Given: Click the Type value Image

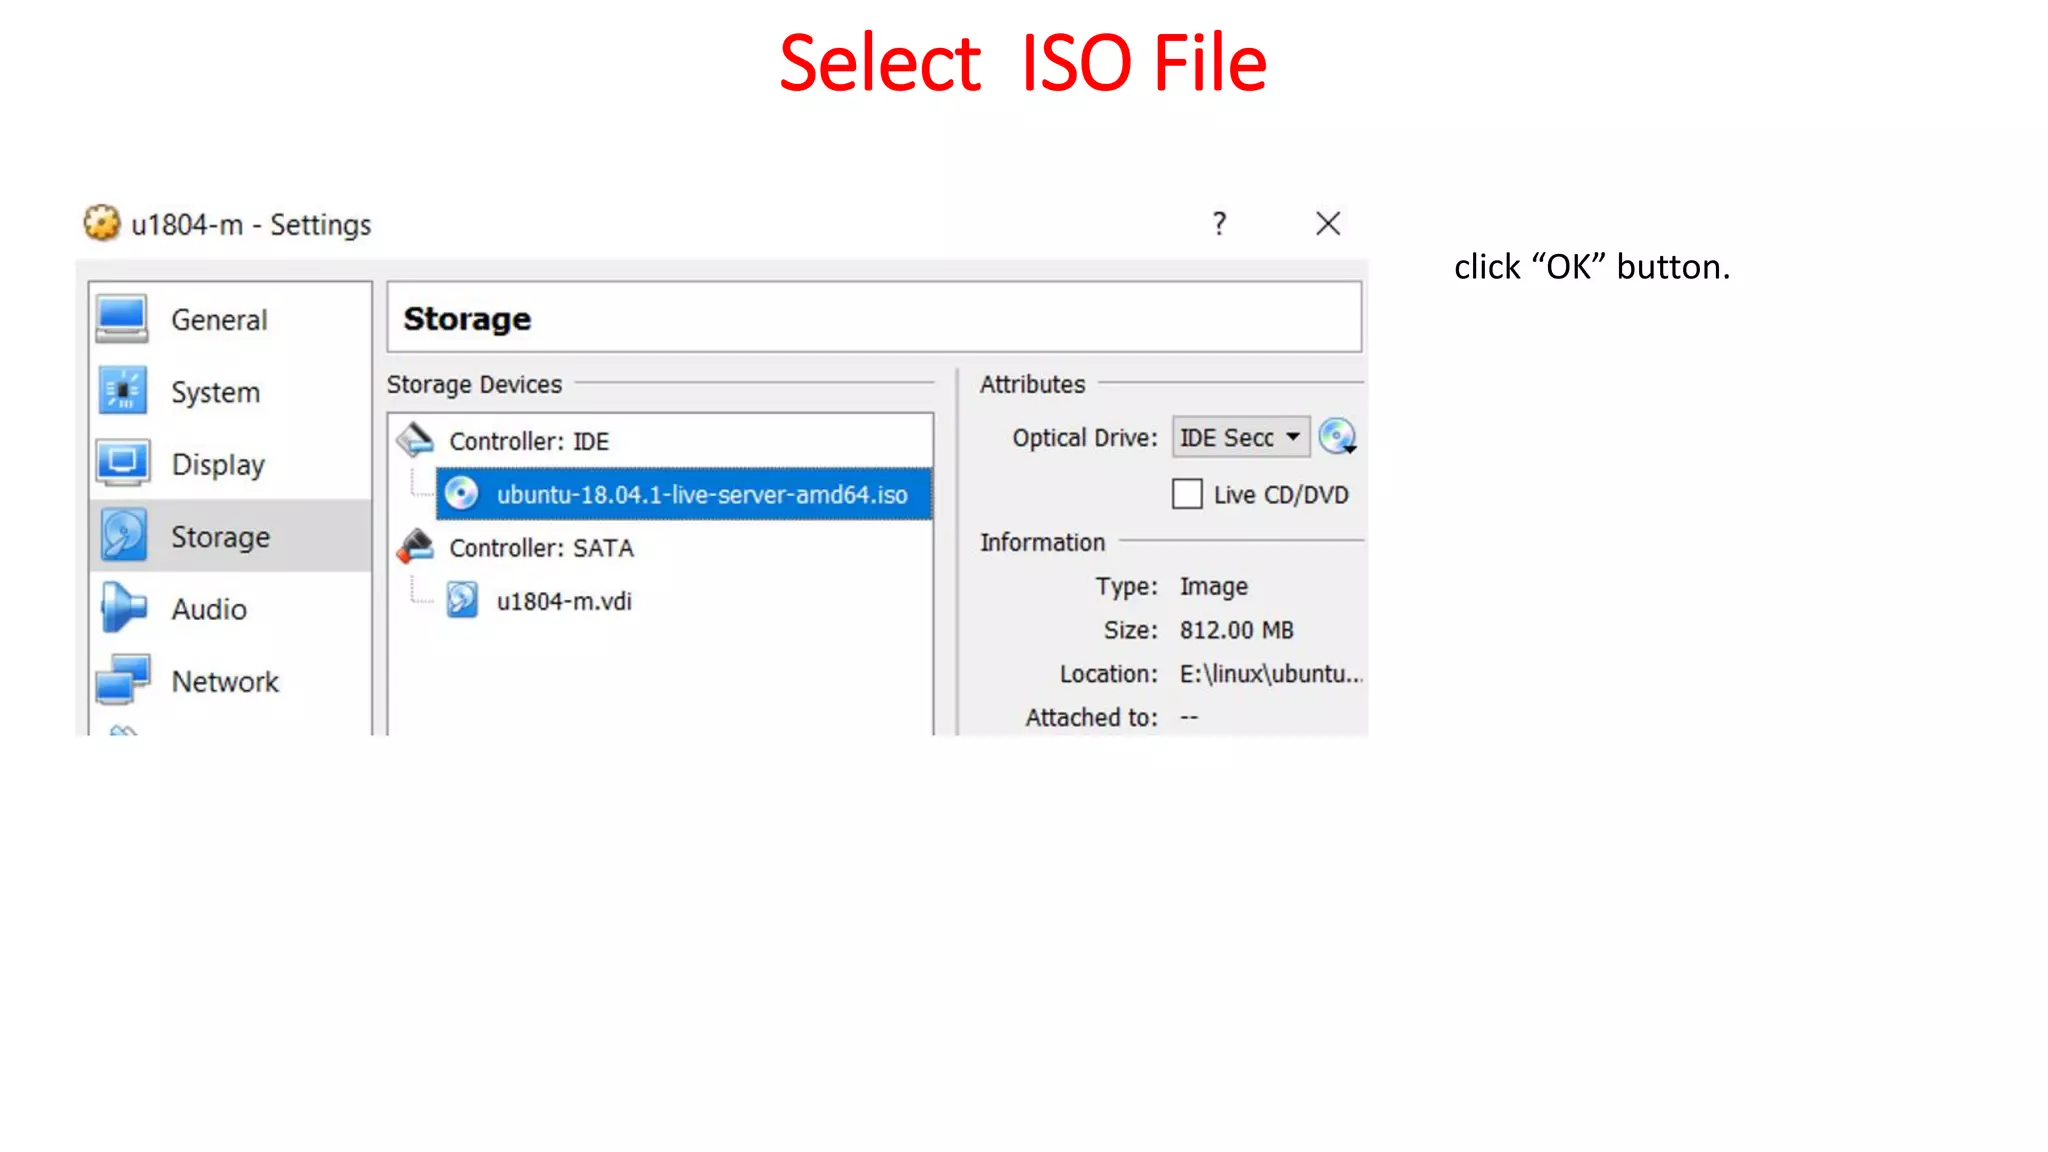Looking at the screenshot, I should (x=1213, y=586).
